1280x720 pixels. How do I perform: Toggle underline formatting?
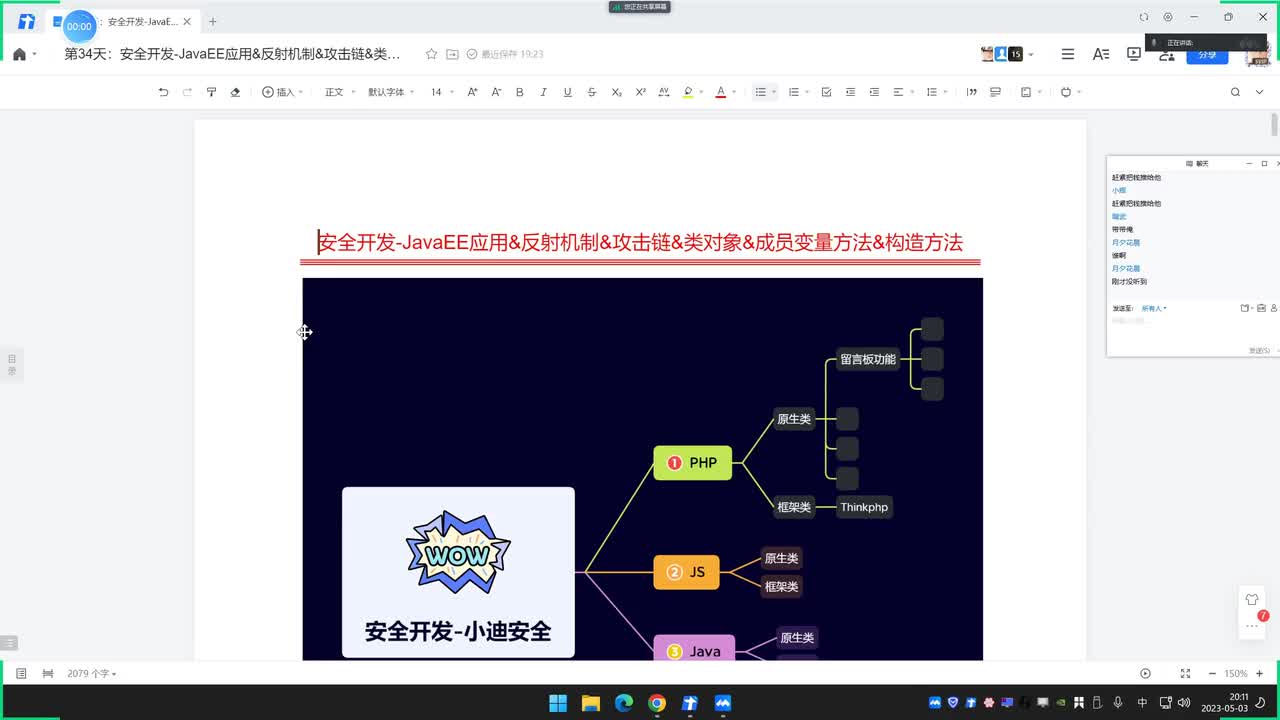(568, 92)
